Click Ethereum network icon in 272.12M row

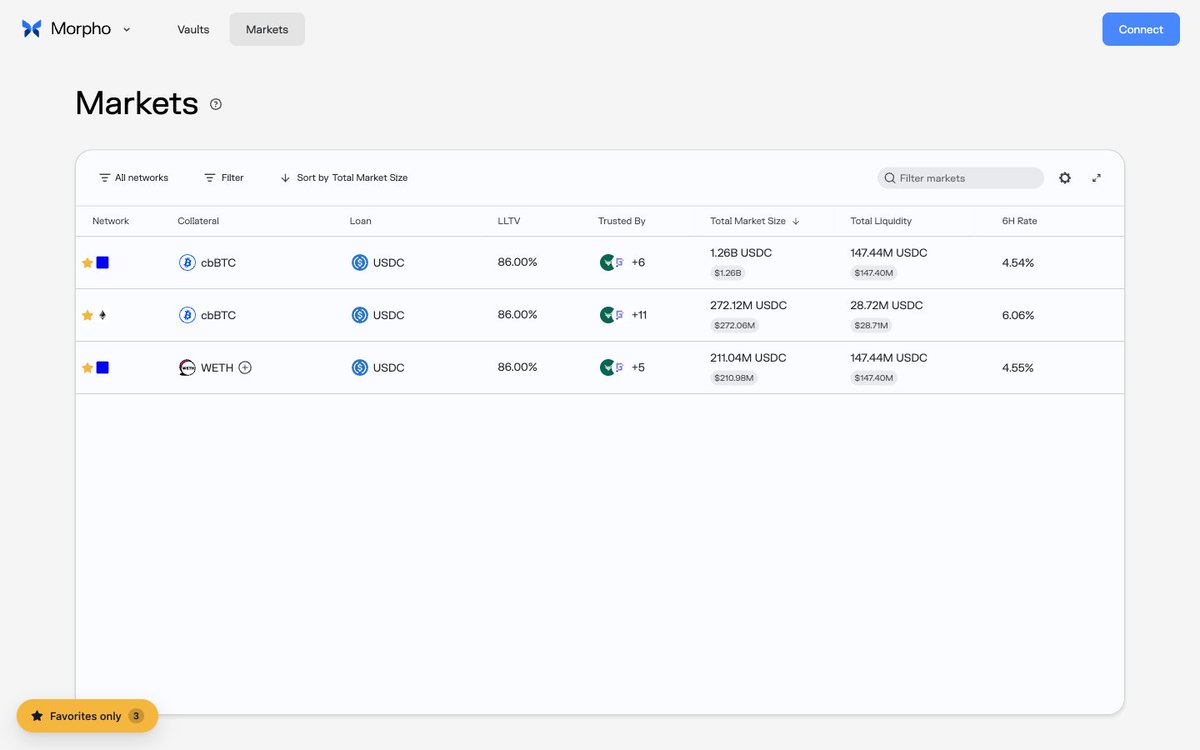(x=102, y=315)
